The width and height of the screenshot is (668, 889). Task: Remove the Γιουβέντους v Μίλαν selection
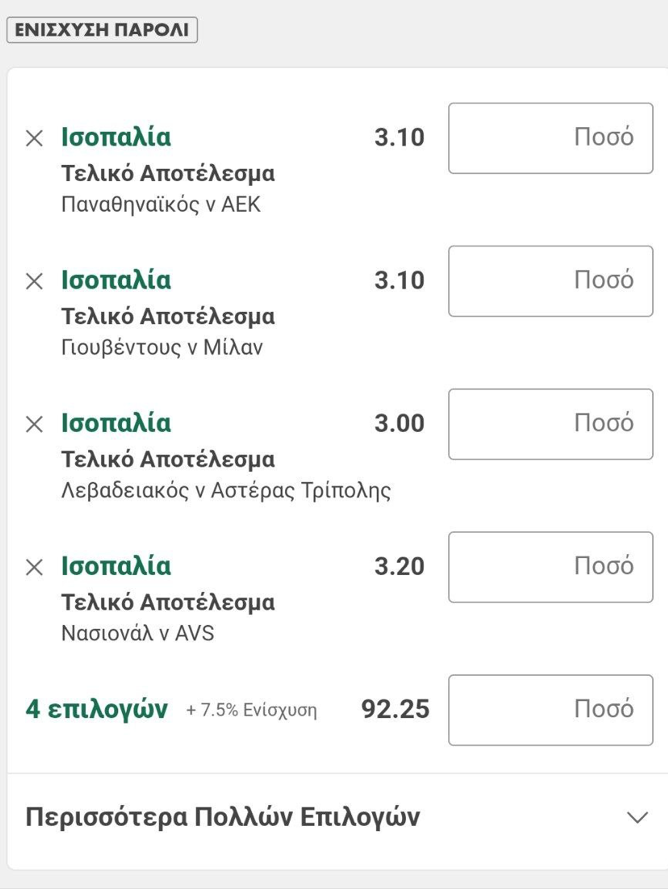(35, 281)
